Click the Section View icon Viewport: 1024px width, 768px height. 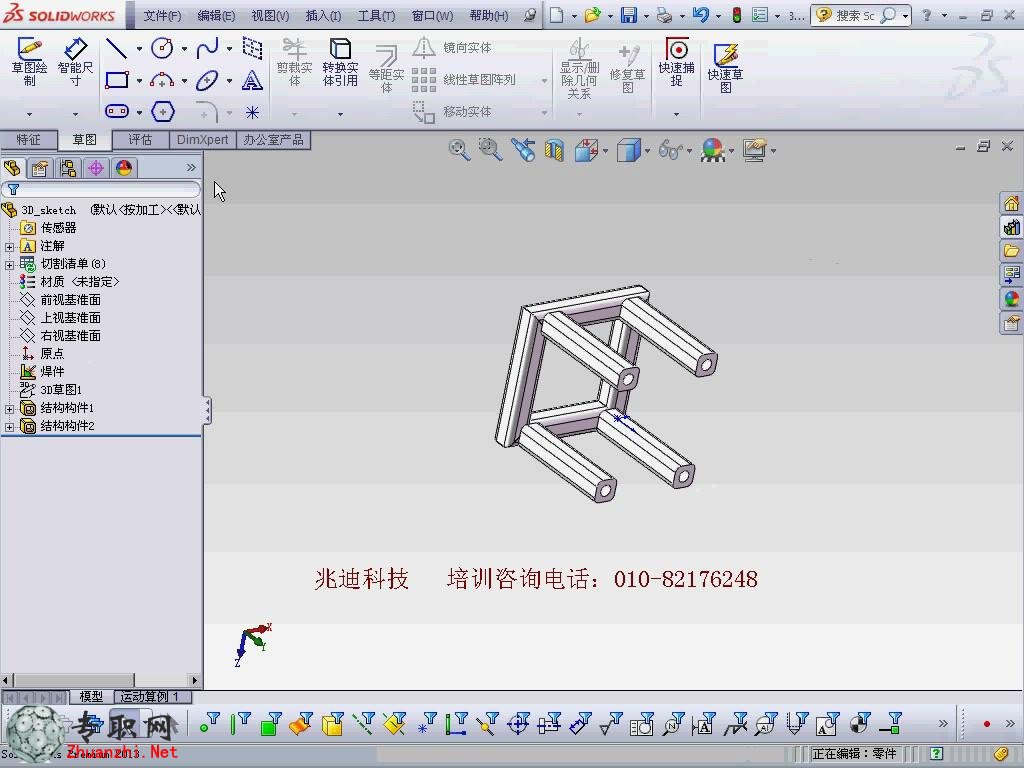554,151
